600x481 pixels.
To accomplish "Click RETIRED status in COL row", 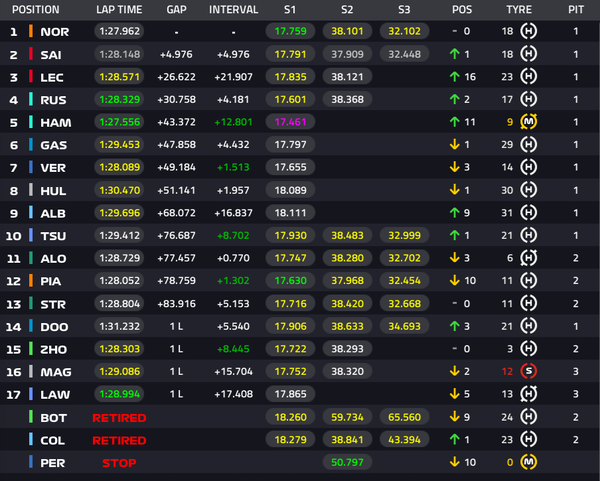I will tap(119, 440).
